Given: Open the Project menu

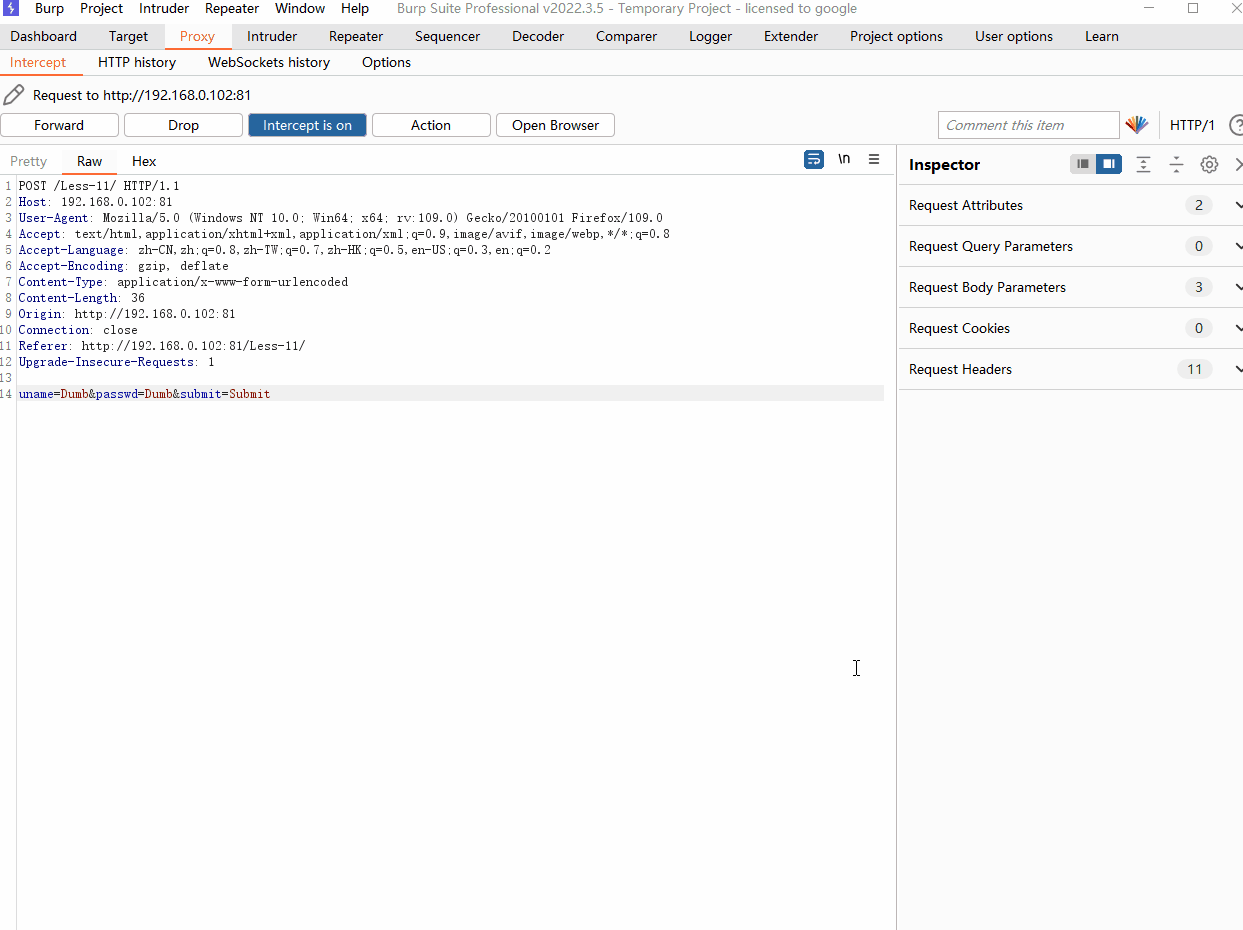Looking at the screenshot, I should click(x=101, y=8).
